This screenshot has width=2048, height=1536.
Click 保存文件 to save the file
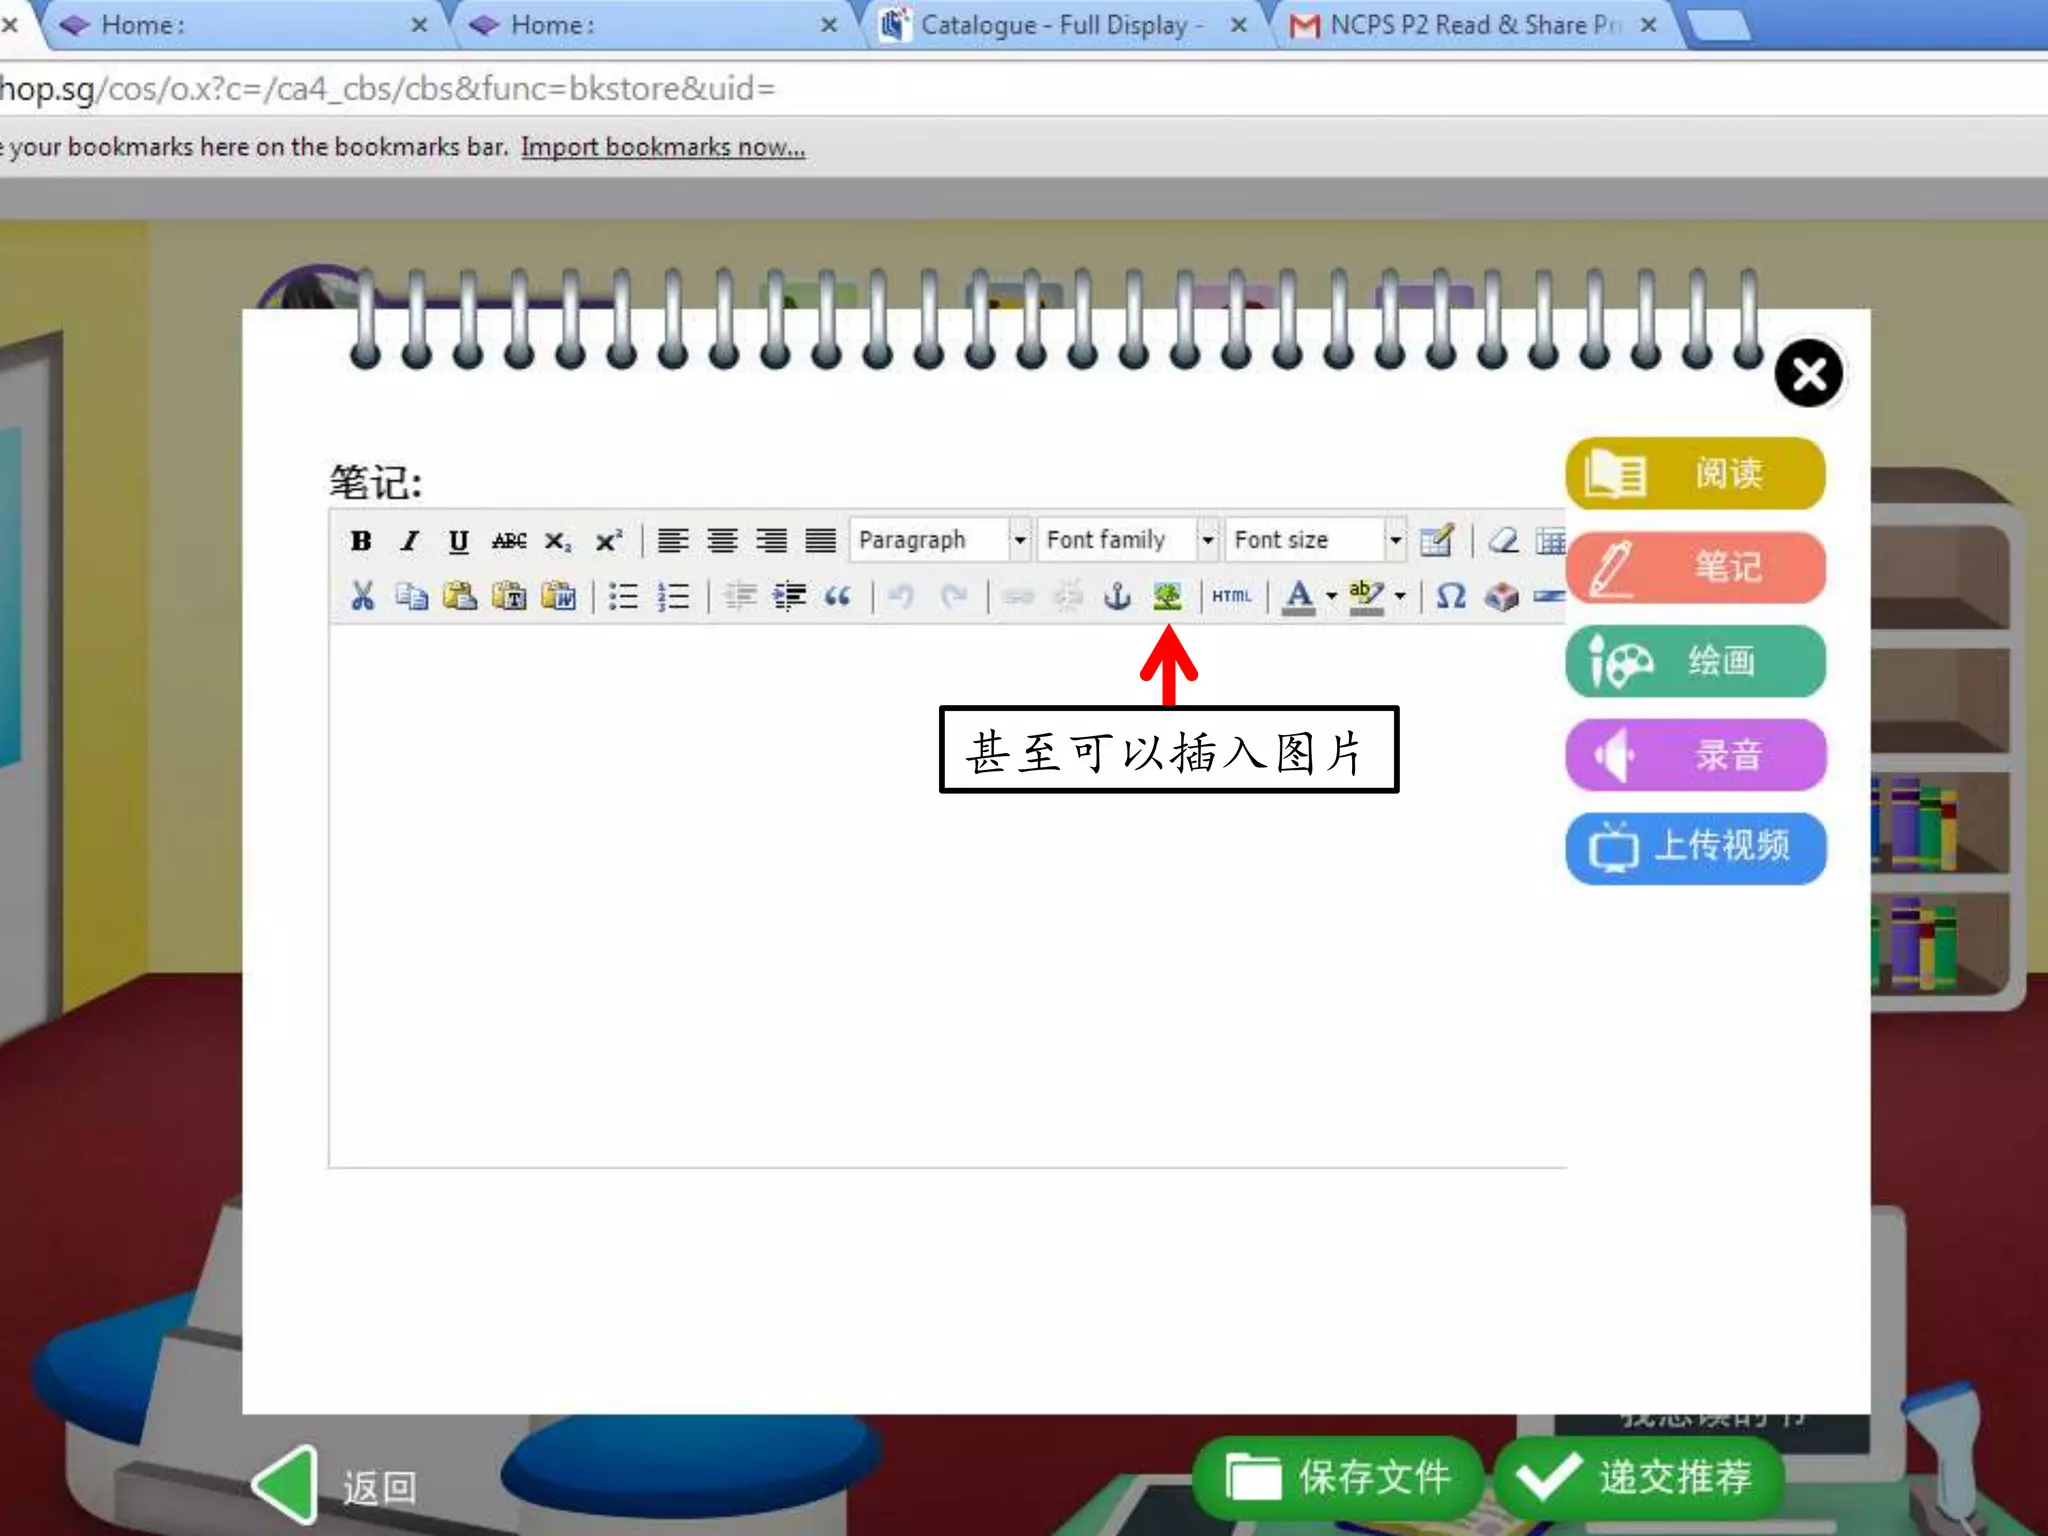point(1338,1477)
